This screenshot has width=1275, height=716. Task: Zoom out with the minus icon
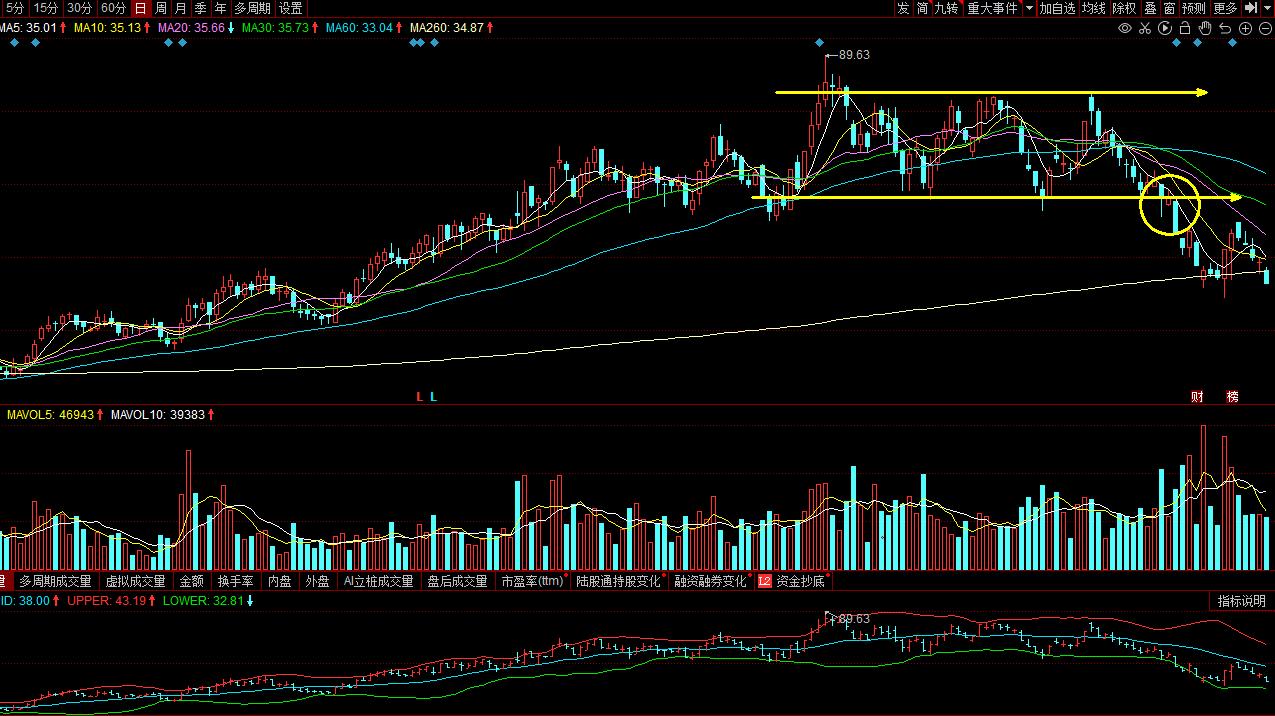(x=1265, y=28)
